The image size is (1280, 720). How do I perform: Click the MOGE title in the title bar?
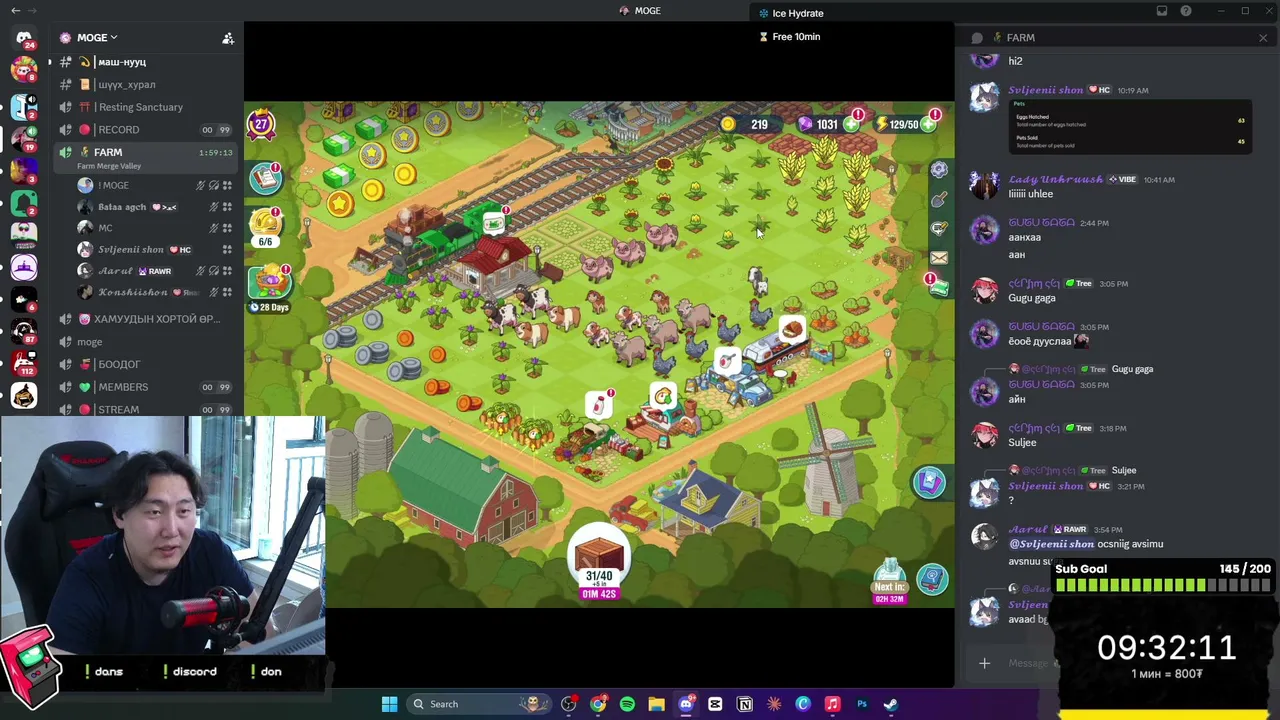[641, 11]
